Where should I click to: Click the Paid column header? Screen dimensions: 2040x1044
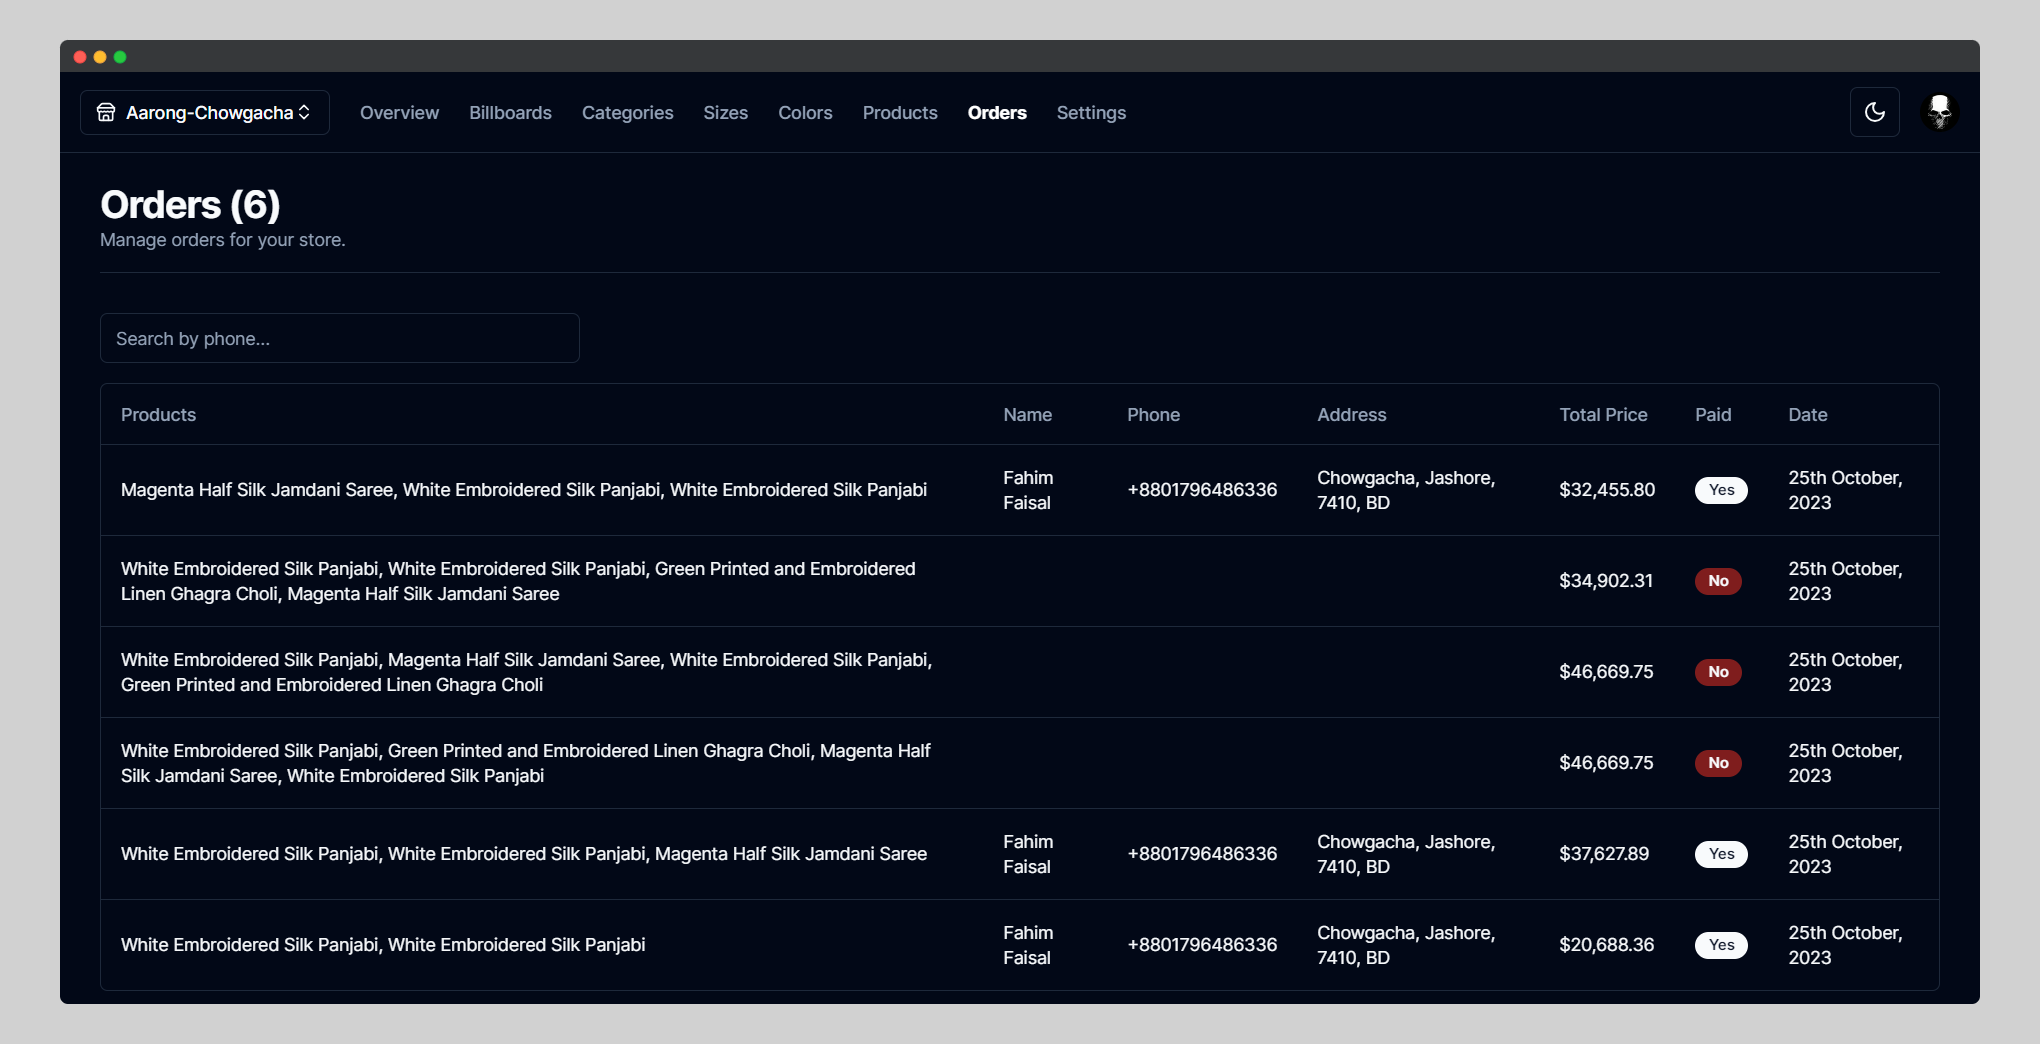[1713, 415]
